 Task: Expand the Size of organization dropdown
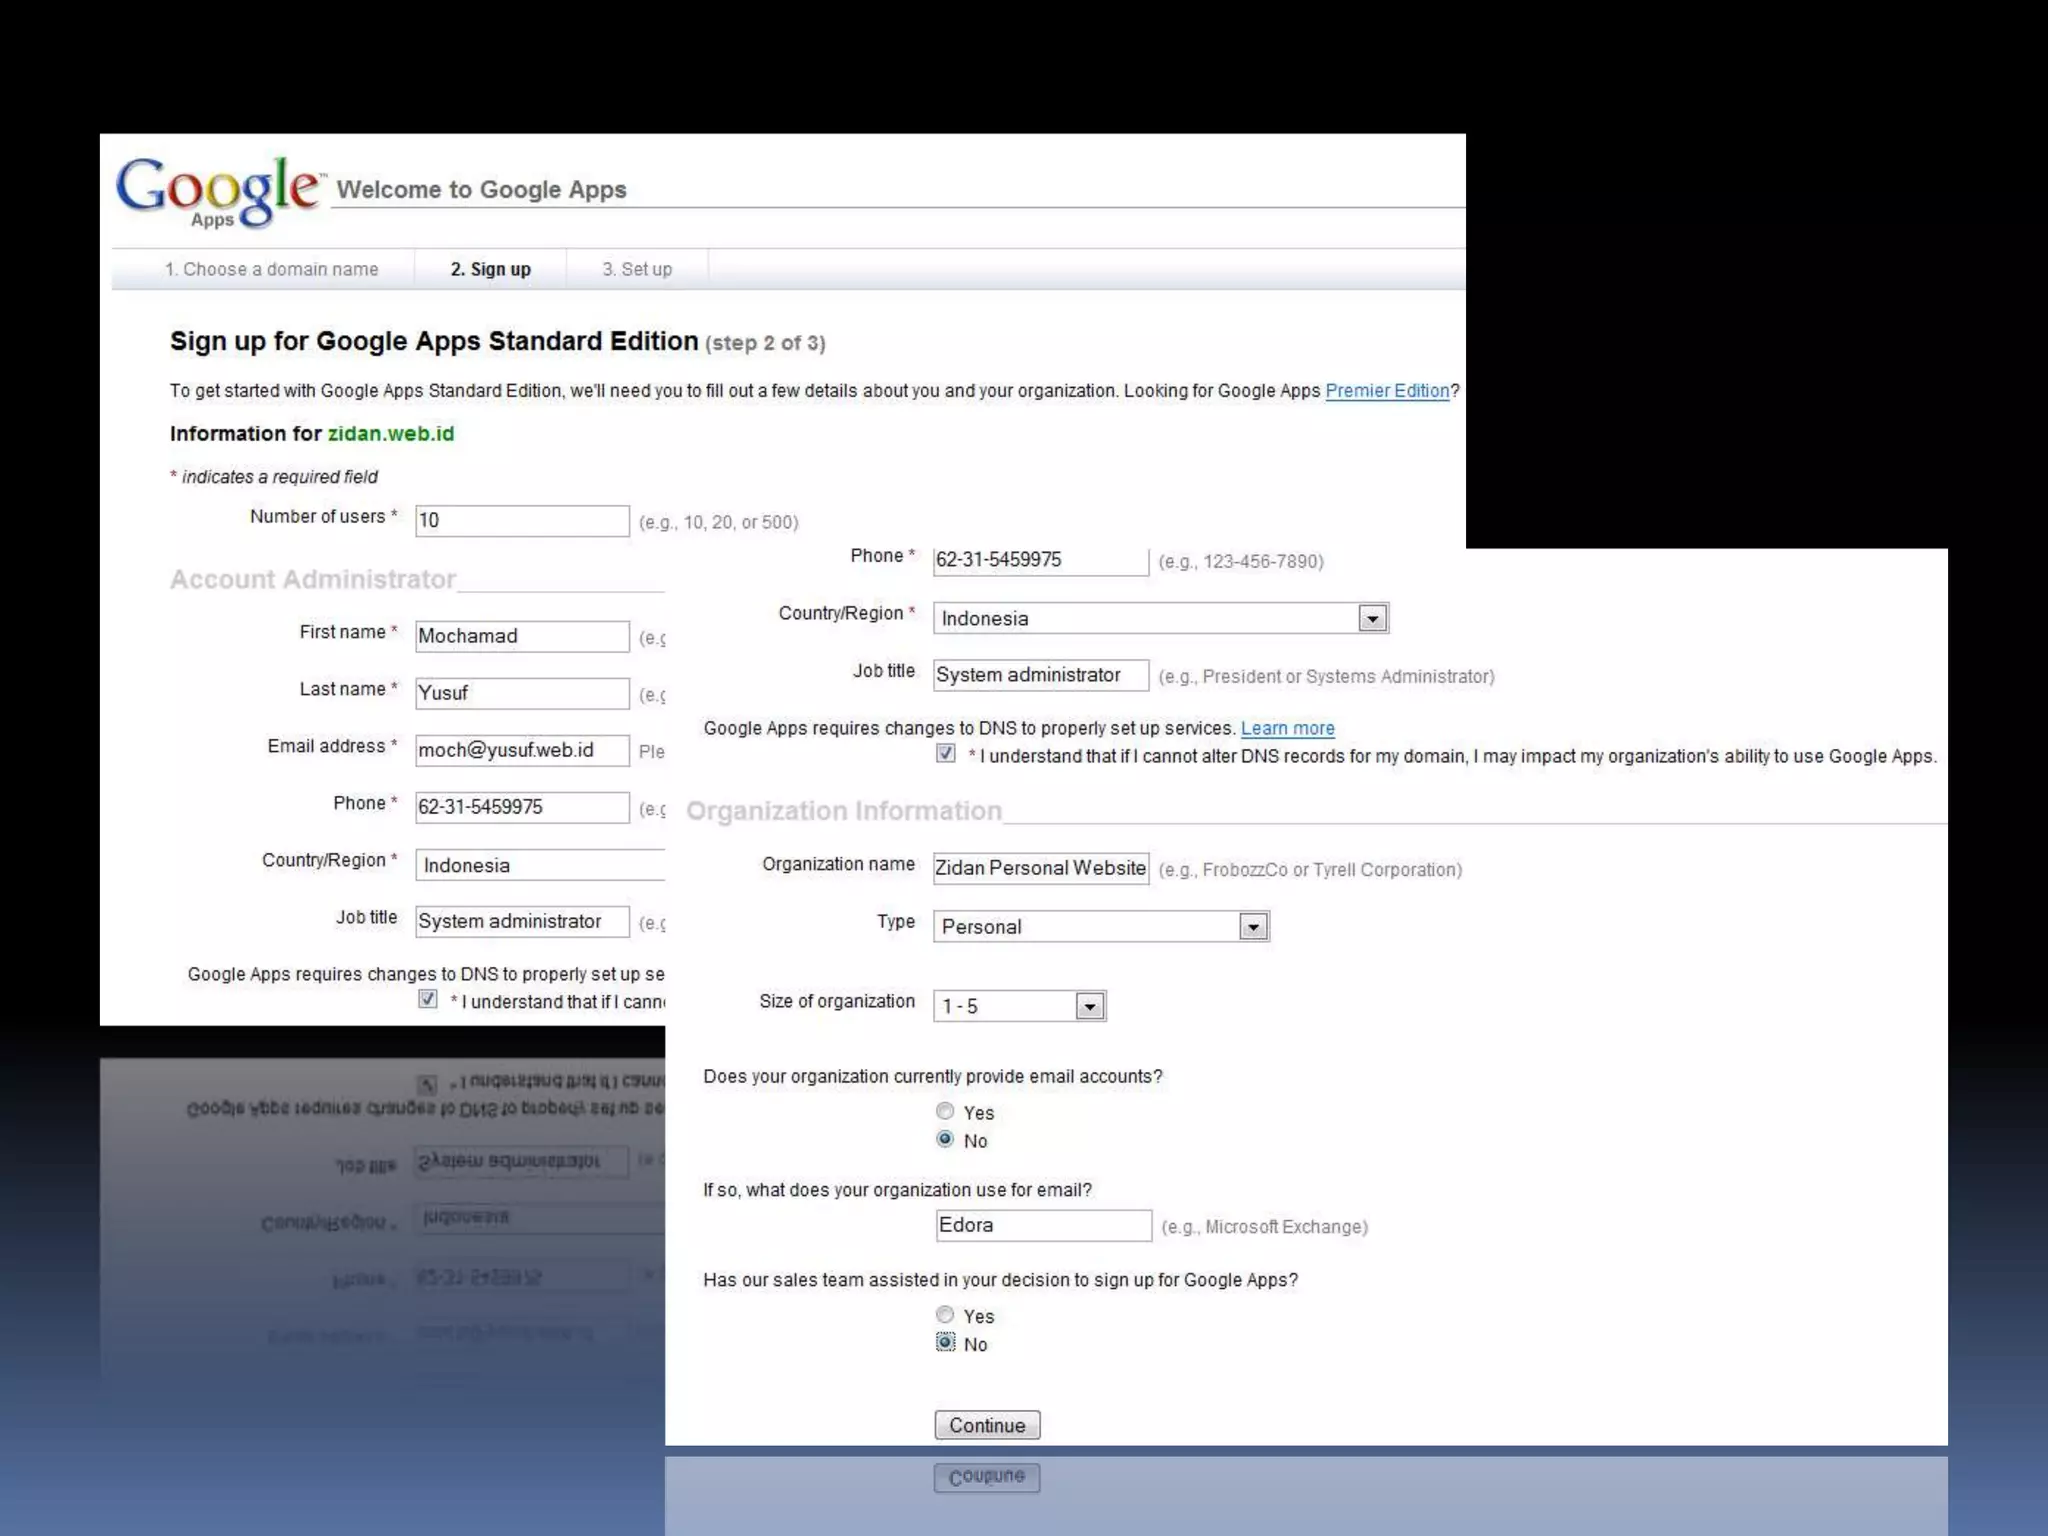[x=1019, y=1006]
